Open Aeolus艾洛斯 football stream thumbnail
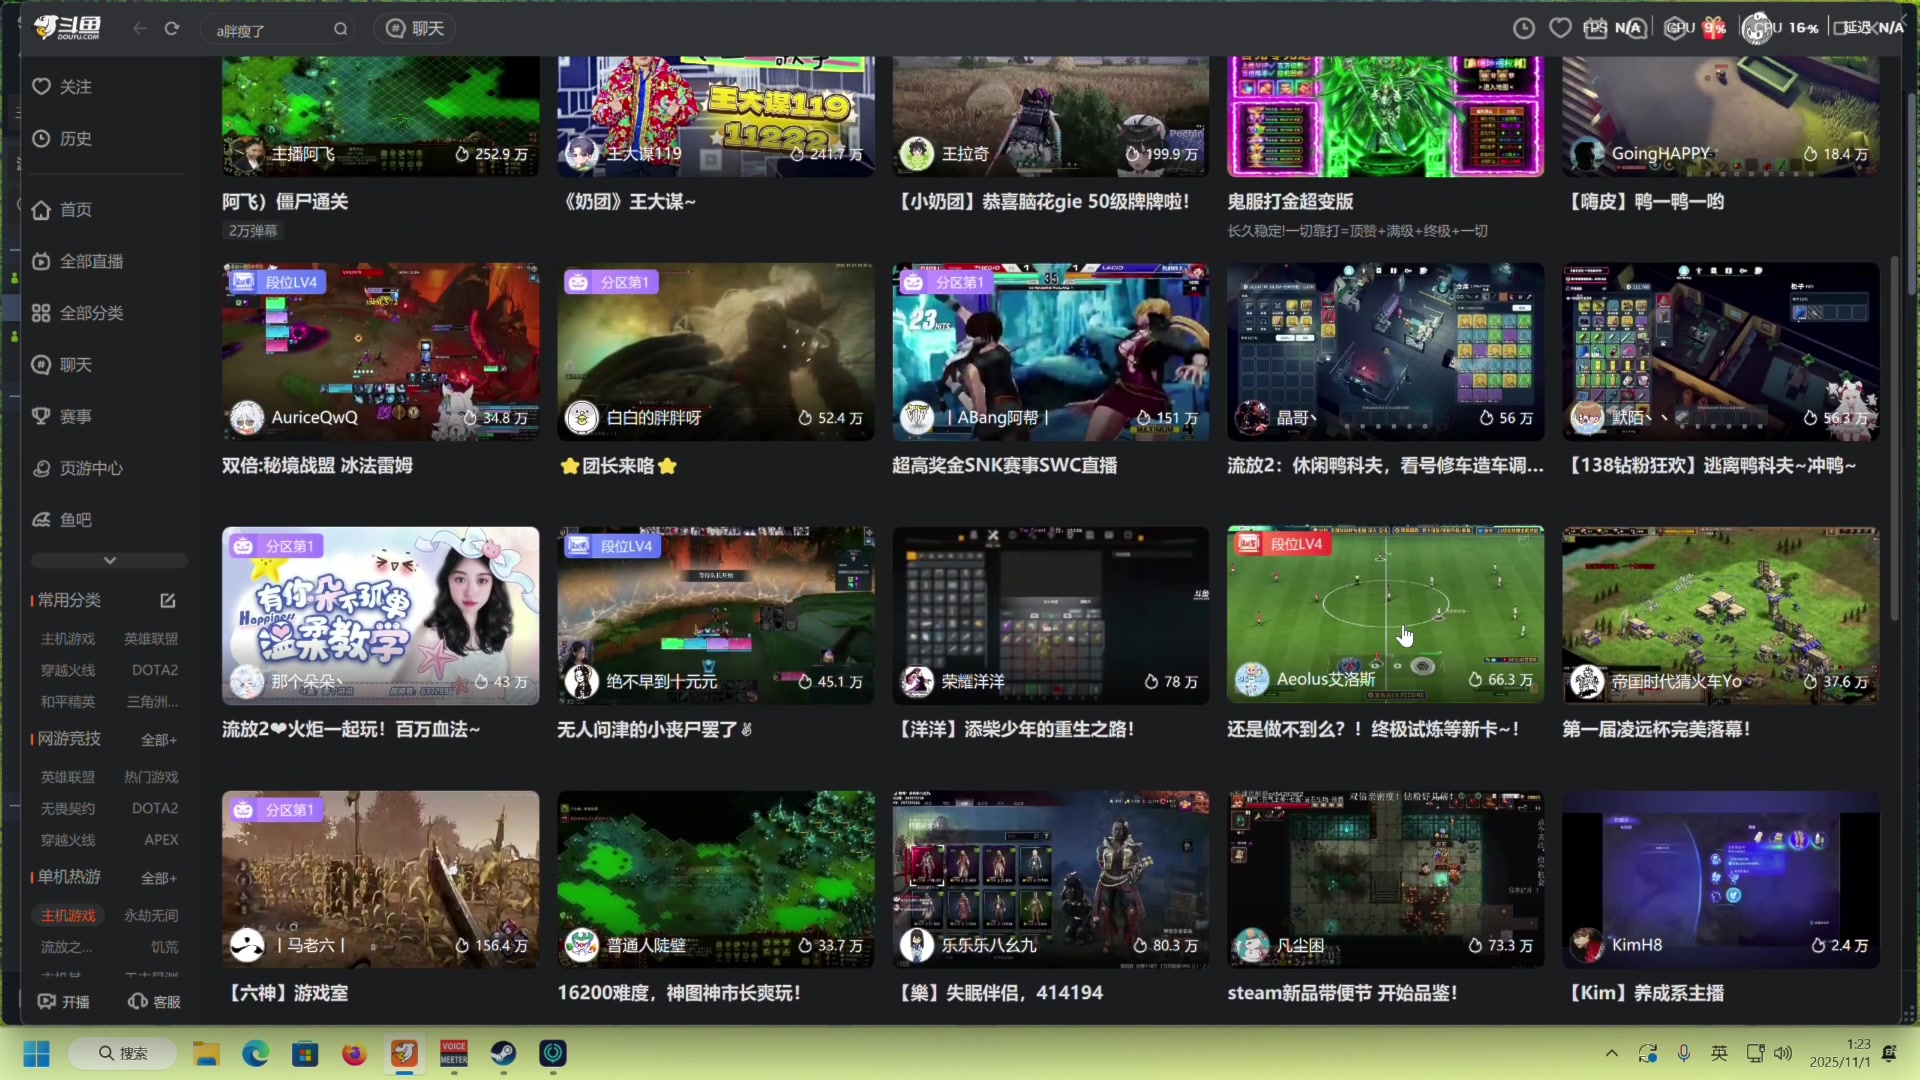Screen dimensions: 1920x1080 click(x=1385, y=614)
